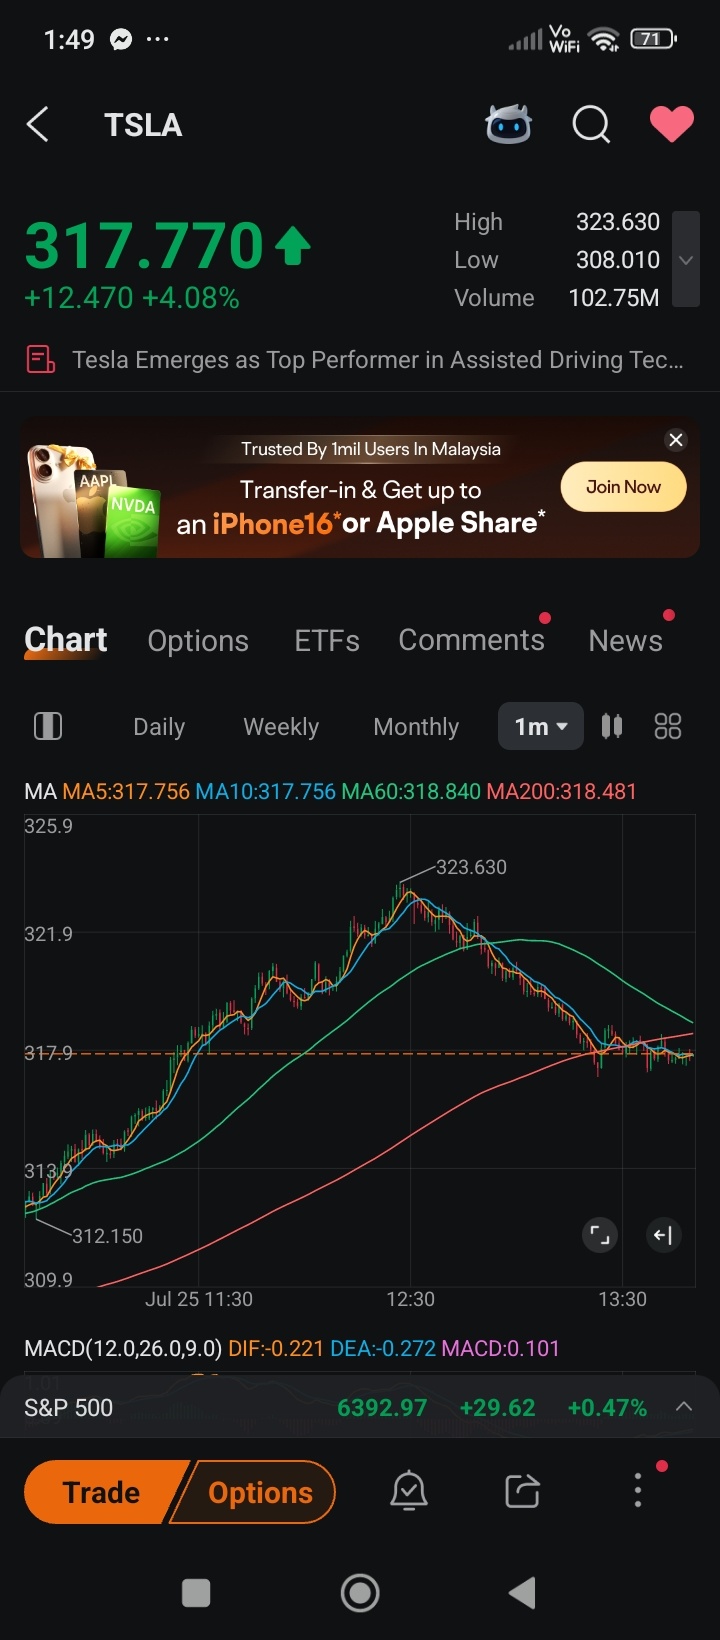Viewport: 720px width, 1640px height.
Task: Switch to the News tab
Action: pyautogui.click(x=626, y=641)
